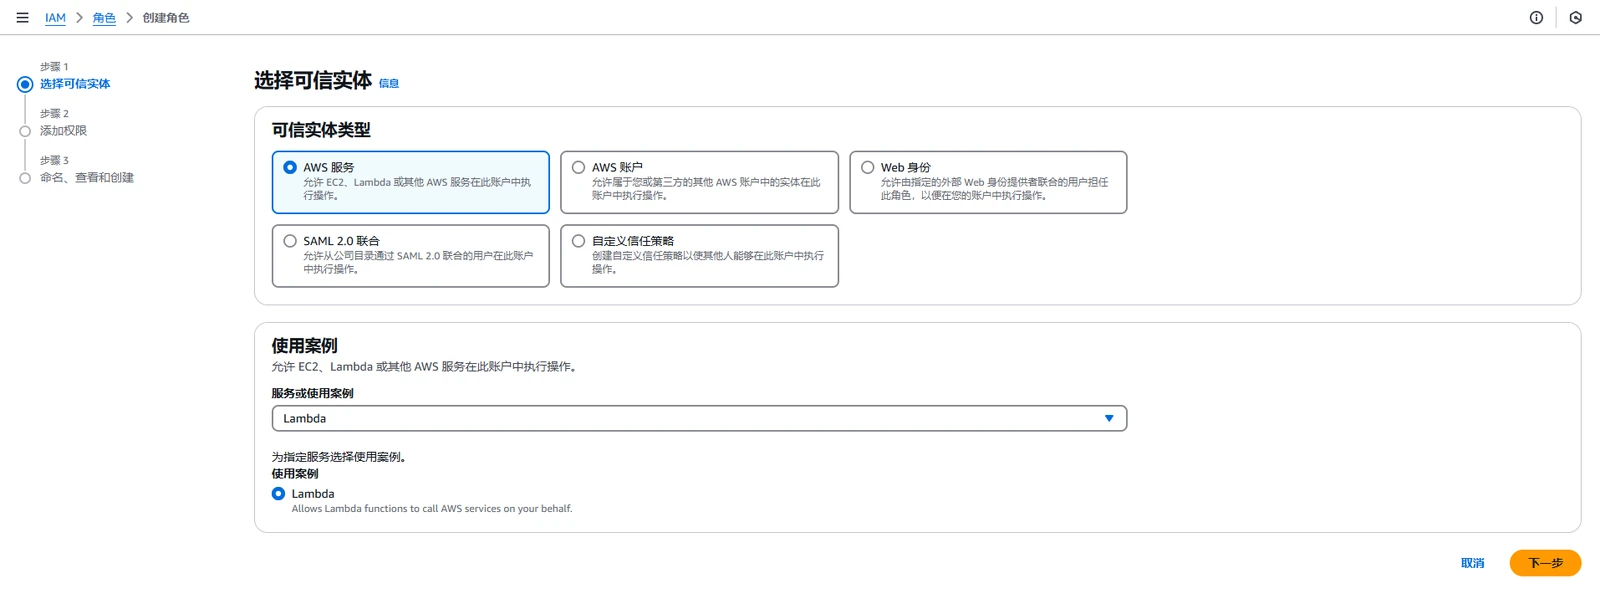
Task: Click the 创建角色 breadcrumb text
Action: pyautogui.click(x=166, y=18)
